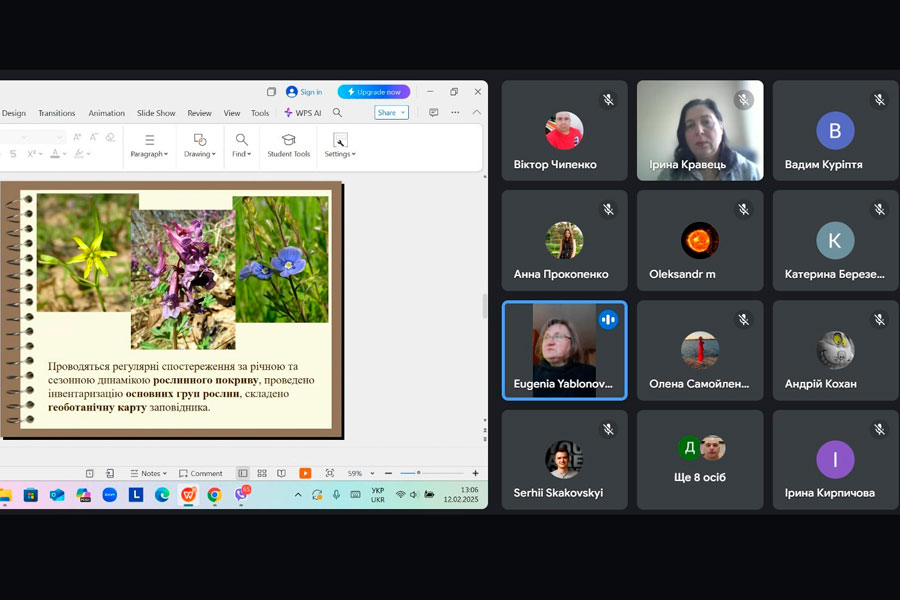
Task: Open the Find dropdown in ribbon
Action: (241, 146)
